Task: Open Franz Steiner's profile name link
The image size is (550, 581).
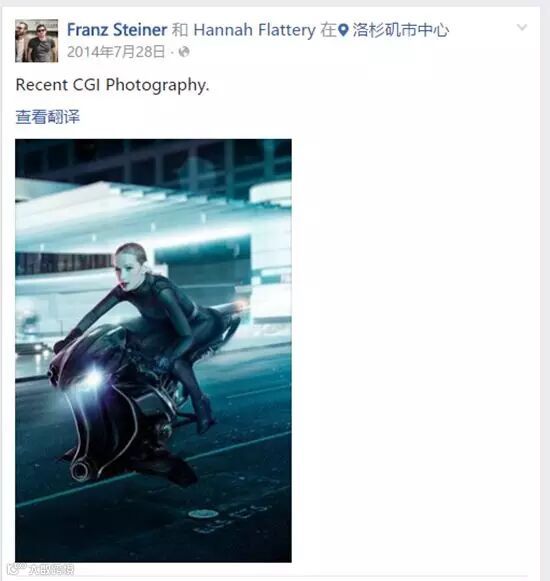Action: [x=117, y=30]
